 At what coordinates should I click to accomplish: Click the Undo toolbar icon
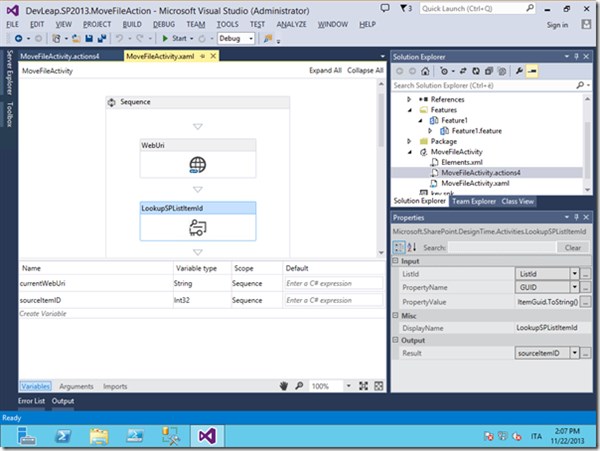pyautogui.click(x=119, y=38)
